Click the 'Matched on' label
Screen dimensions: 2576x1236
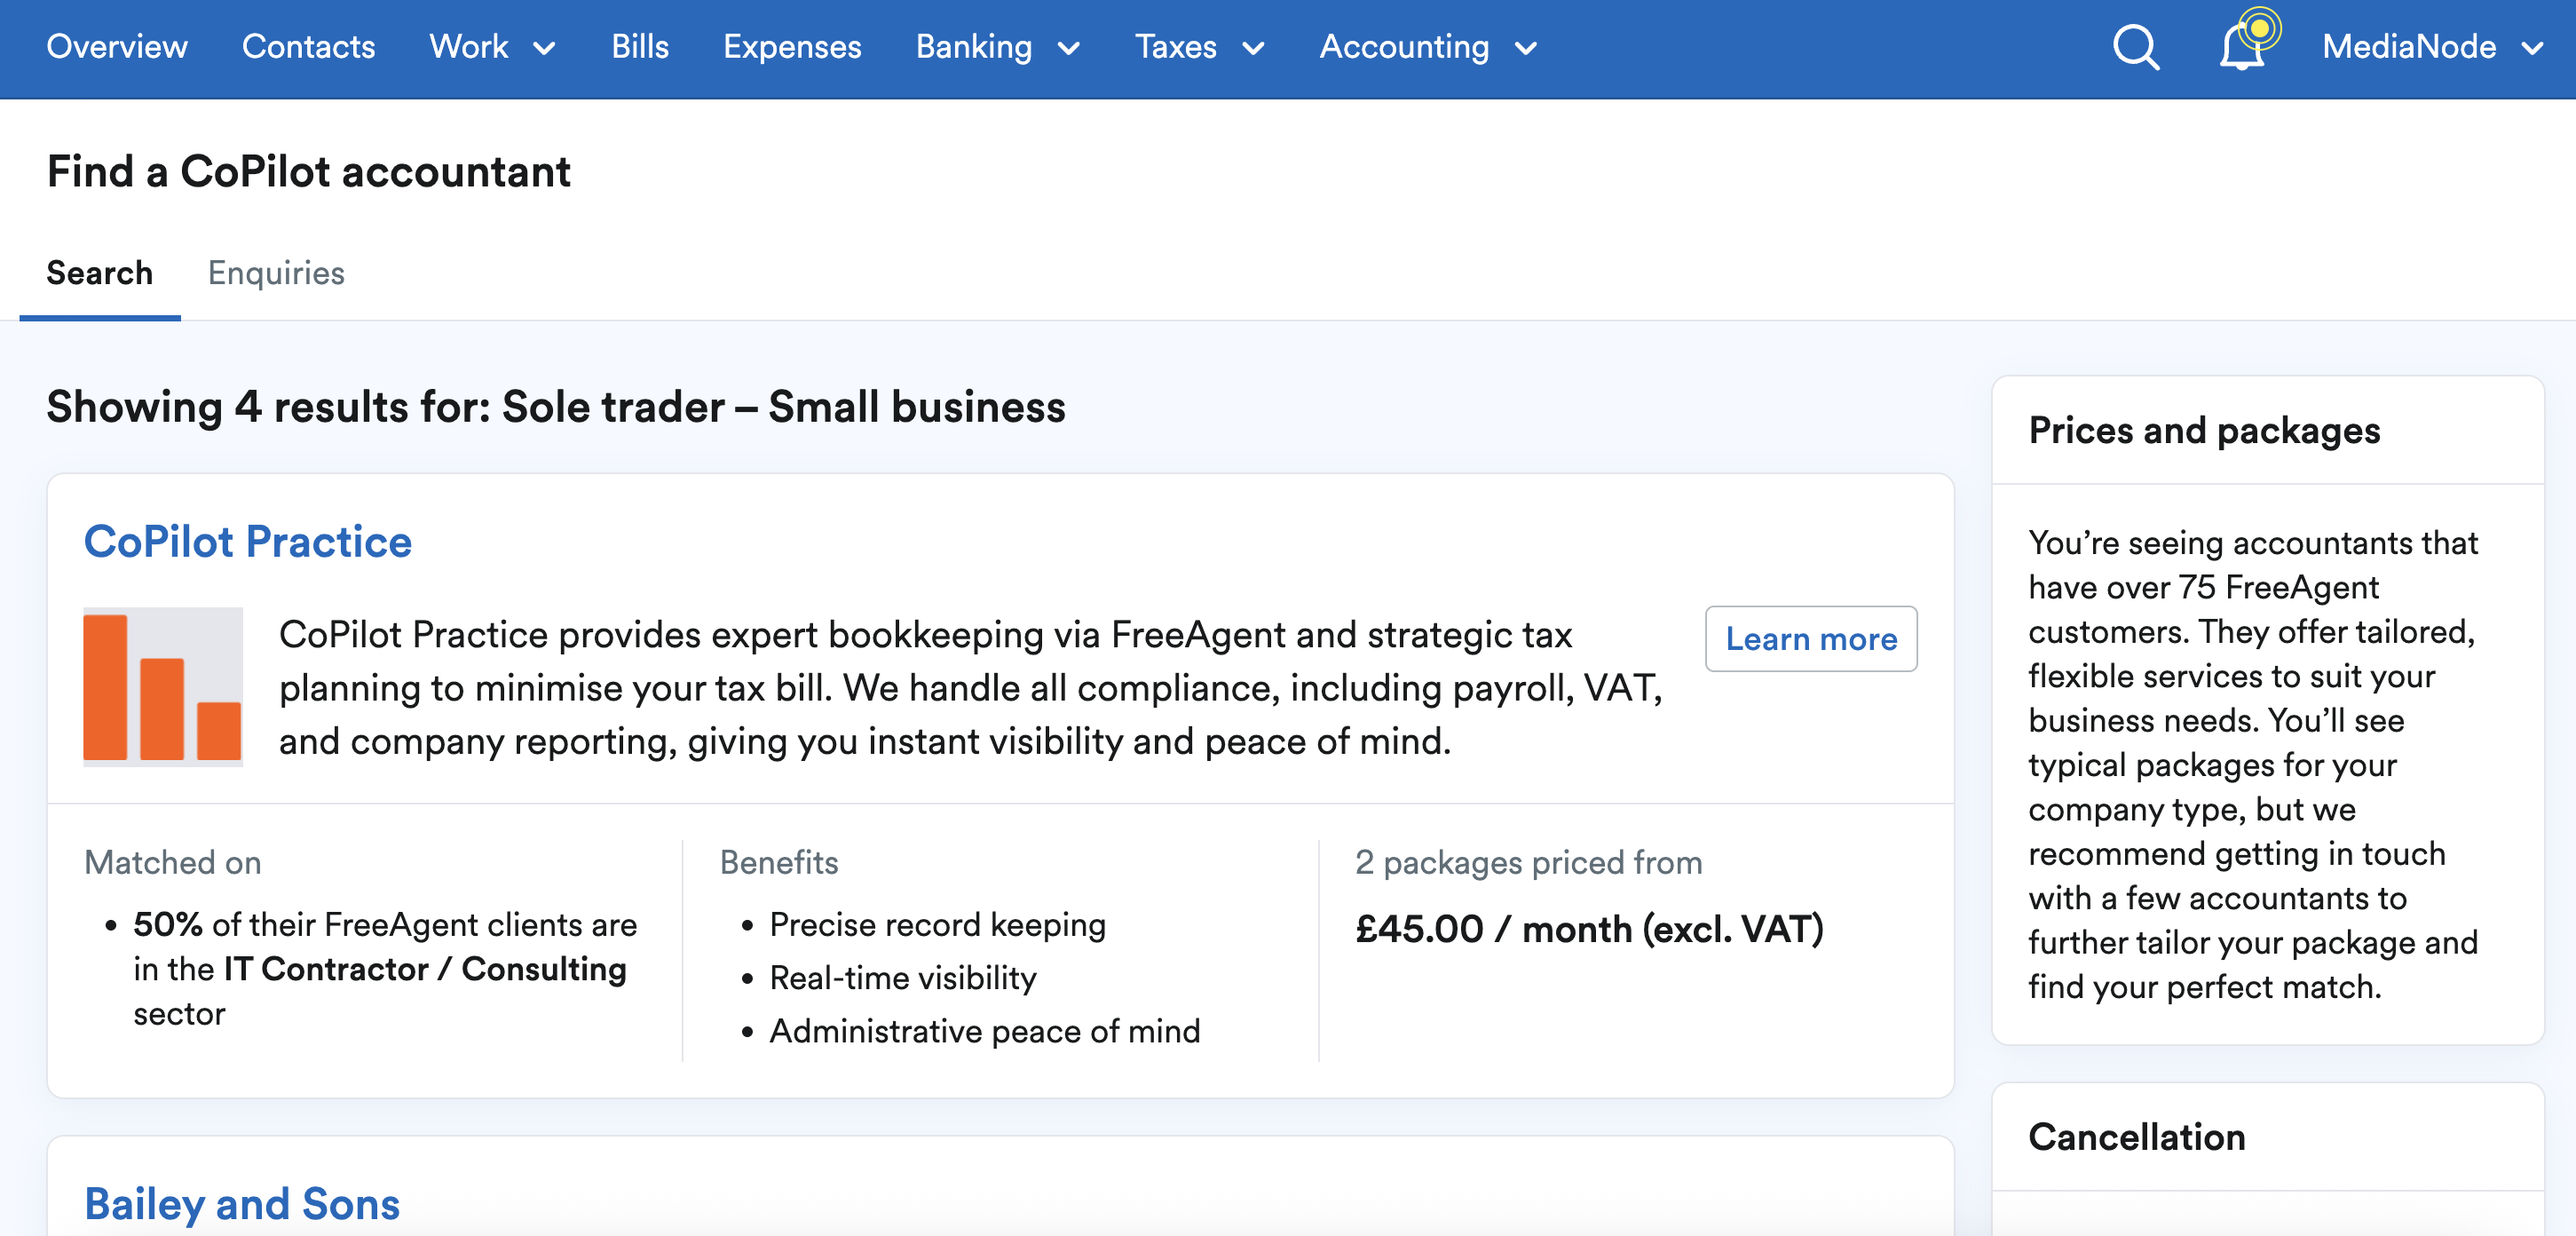(173, 862)
